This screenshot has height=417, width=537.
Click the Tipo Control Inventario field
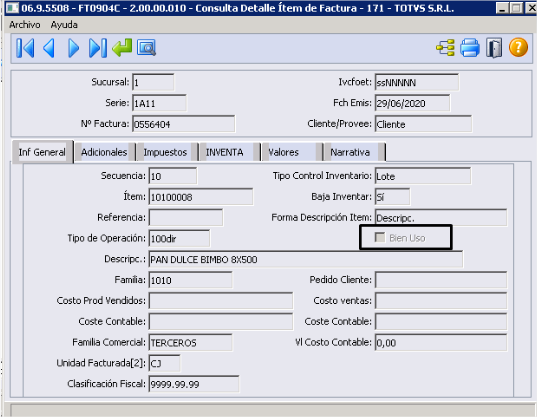[x=423, y=176]
